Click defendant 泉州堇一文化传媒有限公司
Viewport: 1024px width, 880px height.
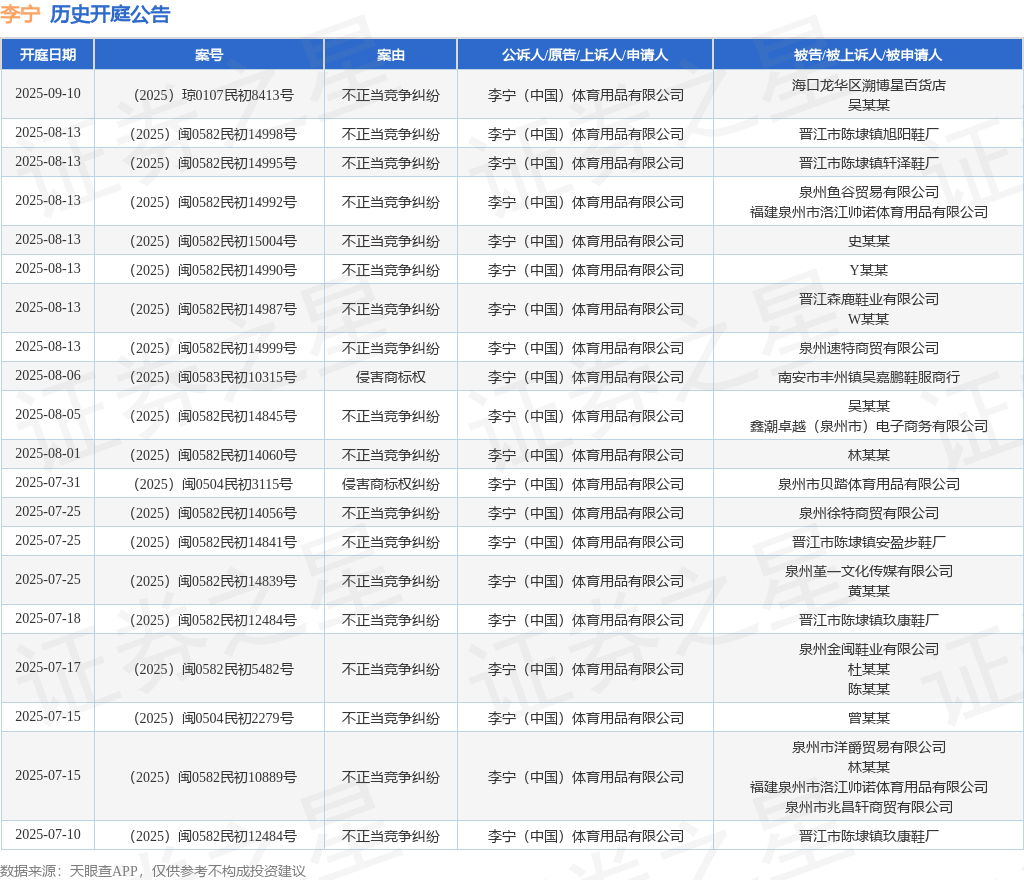pyautogui.click(x=869, y=571)
